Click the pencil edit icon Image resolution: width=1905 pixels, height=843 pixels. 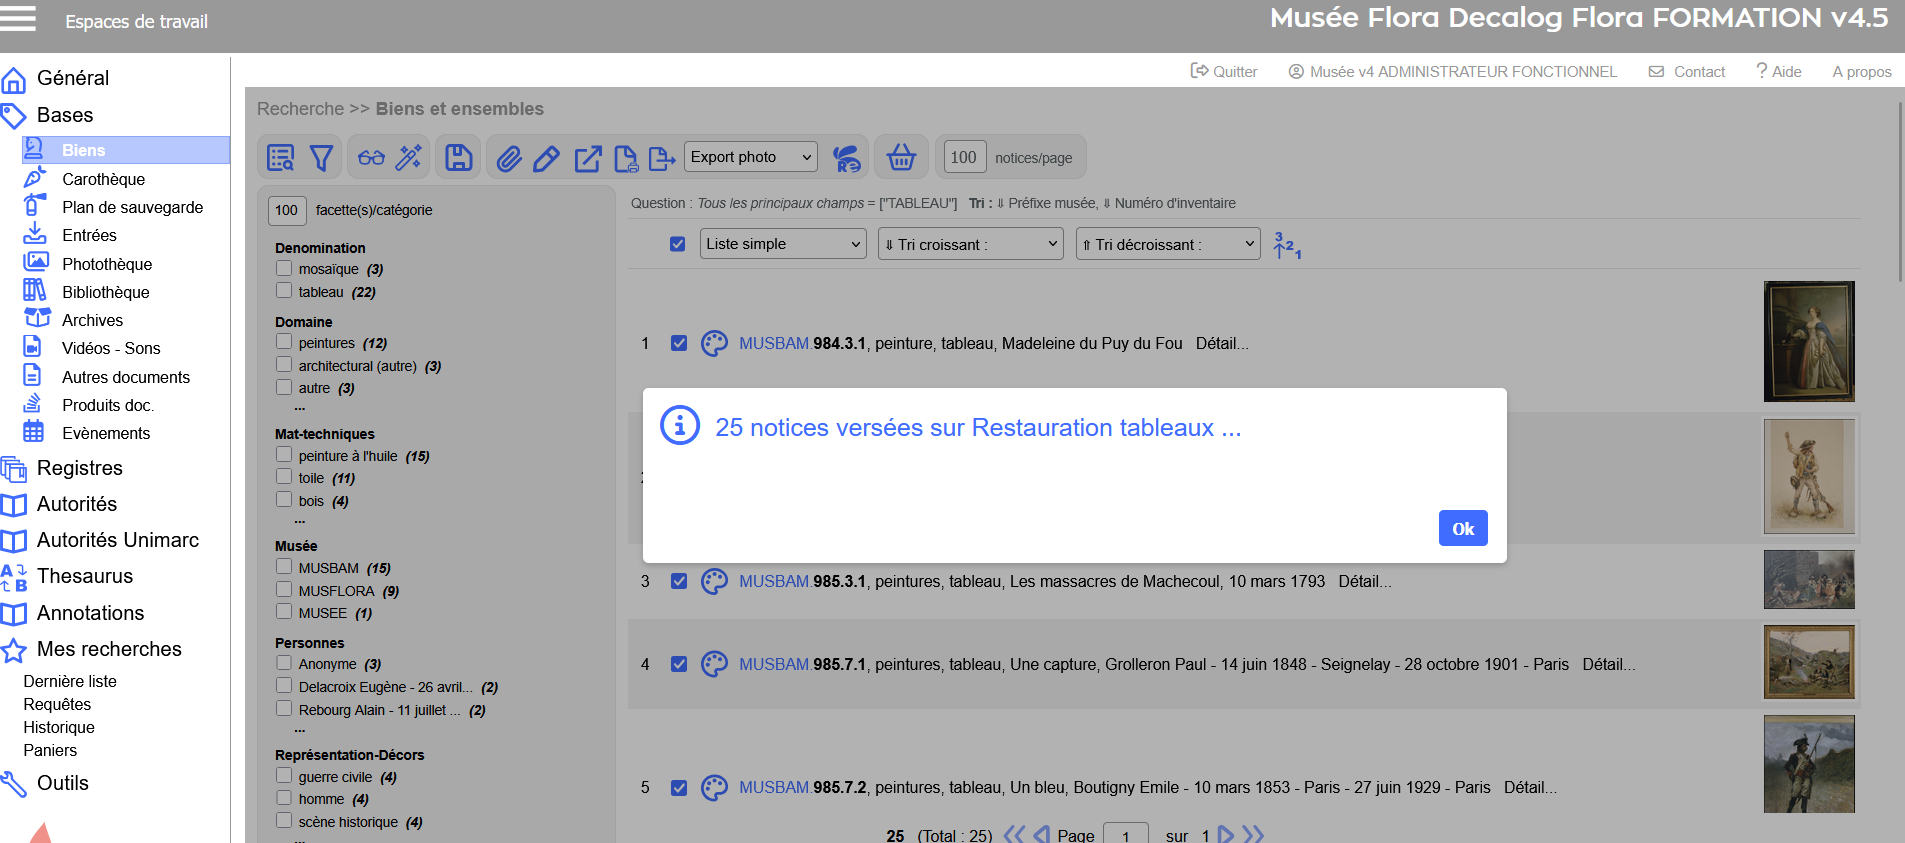[x=546, y=158]
